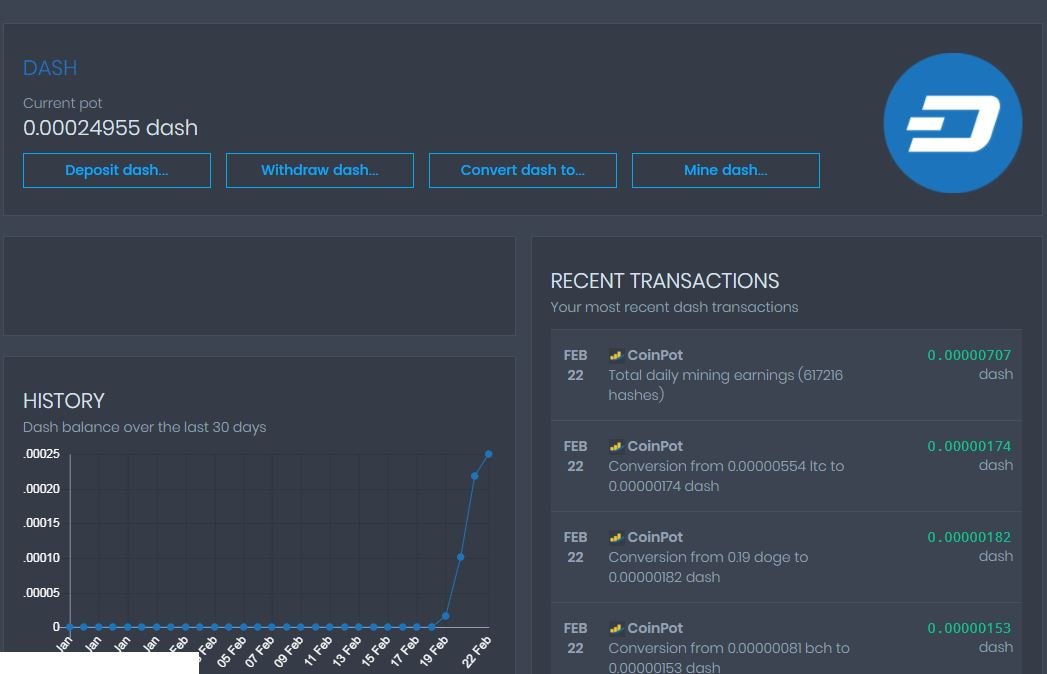
Task: Click Conversion from 0.00000554 ltc text
Action: (x=726, y=476)
